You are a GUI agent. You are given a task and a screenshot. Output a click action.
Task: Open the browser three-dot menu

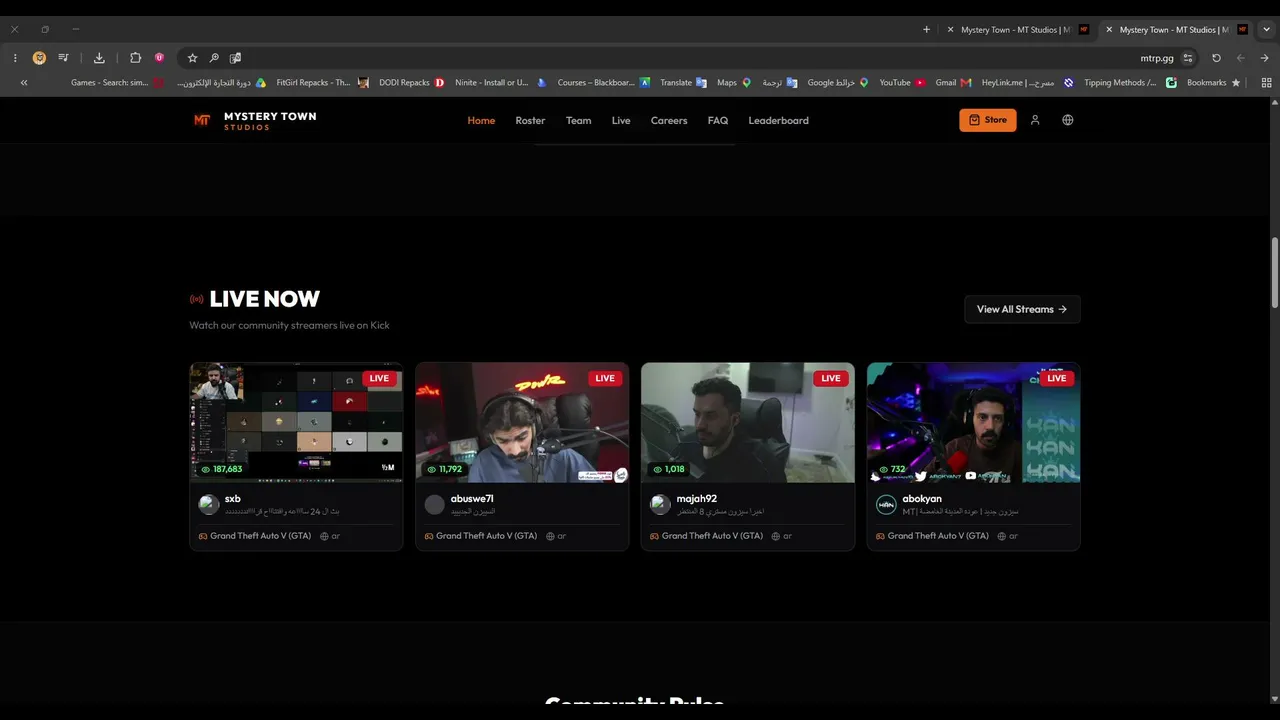coord(15,58)
